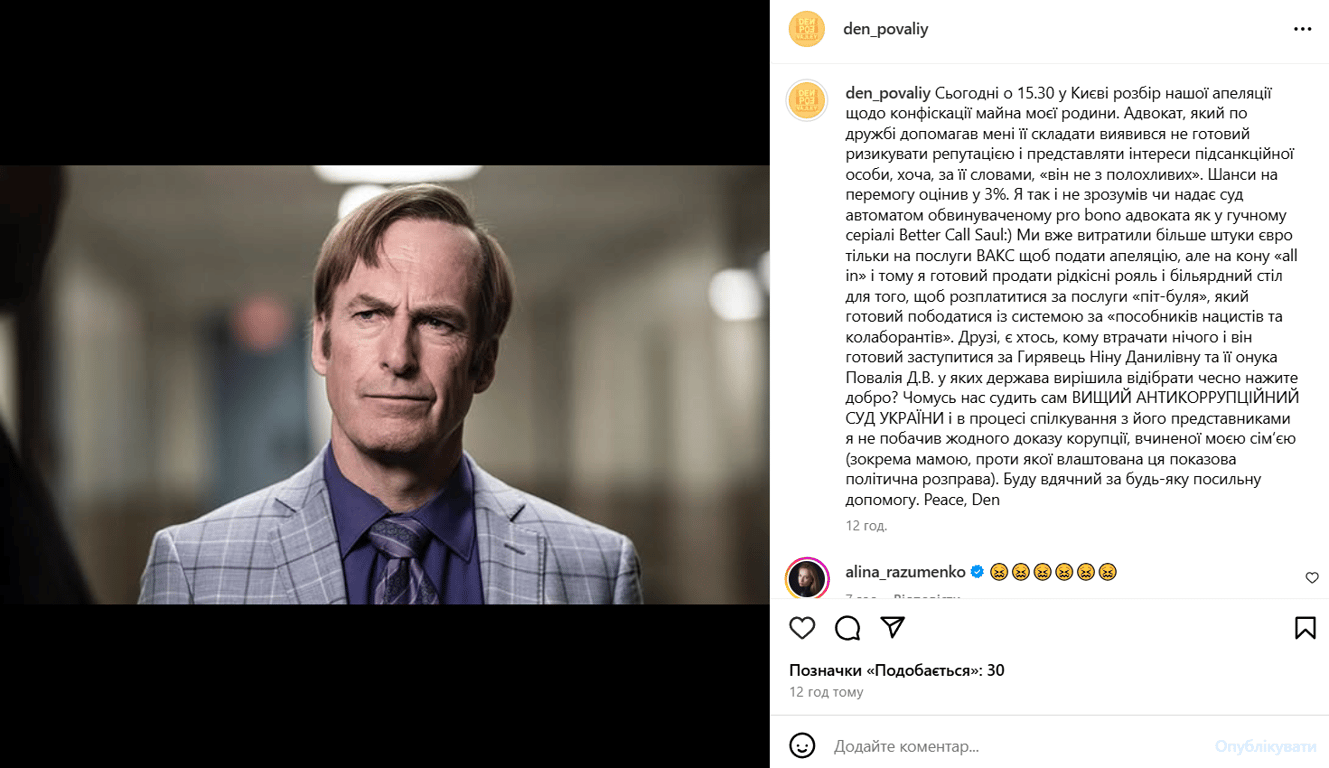Save the post with the bookmark icon

coord(1305,627)
